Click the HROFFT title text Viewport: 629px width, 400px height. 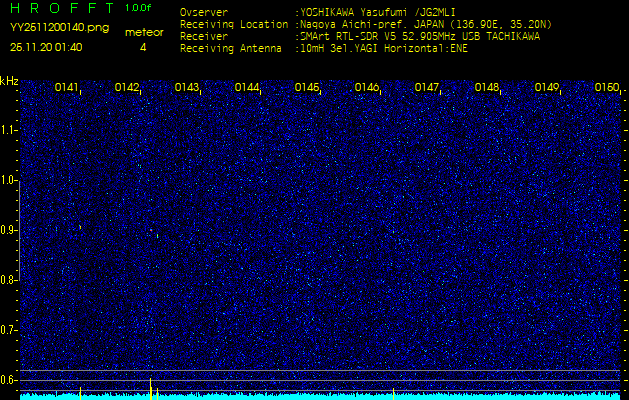click(63, 8)
